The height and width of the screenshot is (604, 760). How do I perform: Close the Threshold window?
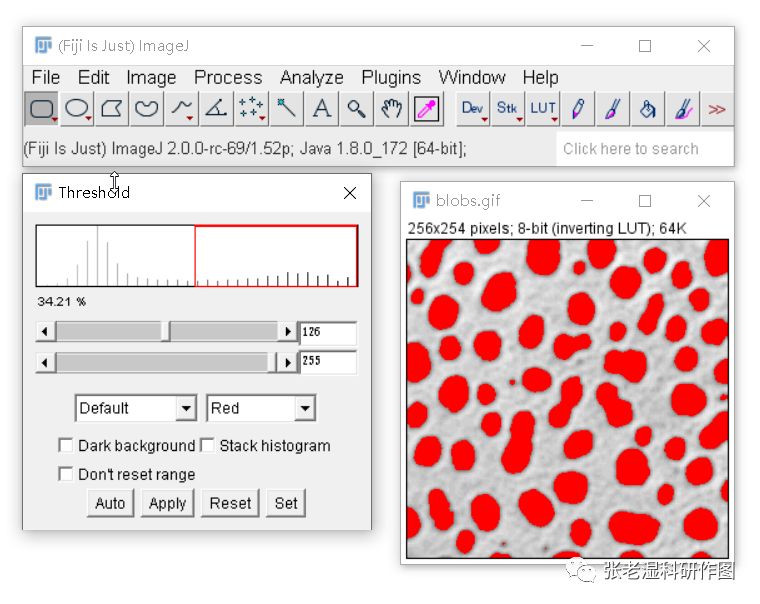[x=350, y=193]
